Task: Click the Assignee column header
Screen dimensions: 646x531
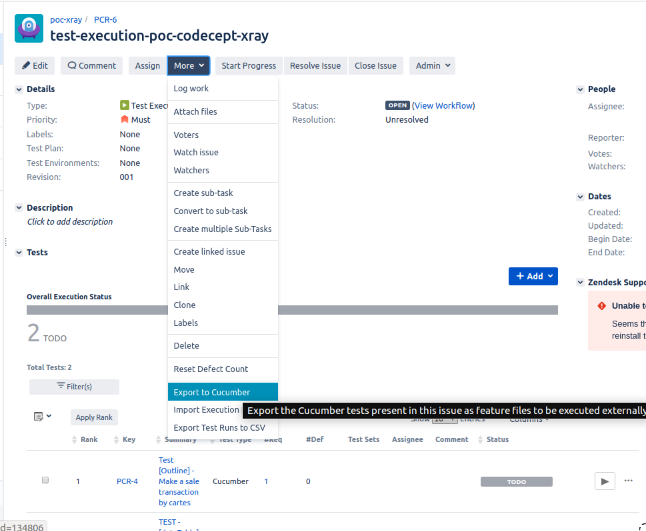Action: [x=407, y=439]
